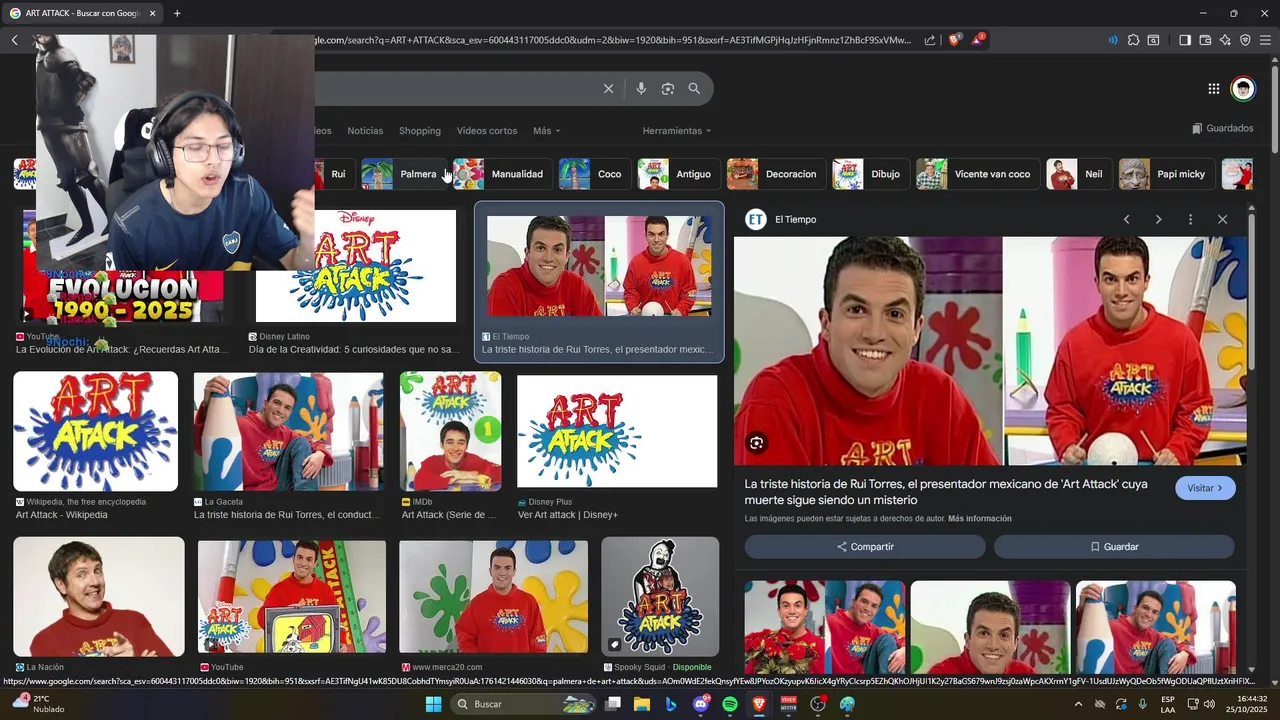Open the browser hamburger main menu
1280x720 pixels.
point(1266,40)
